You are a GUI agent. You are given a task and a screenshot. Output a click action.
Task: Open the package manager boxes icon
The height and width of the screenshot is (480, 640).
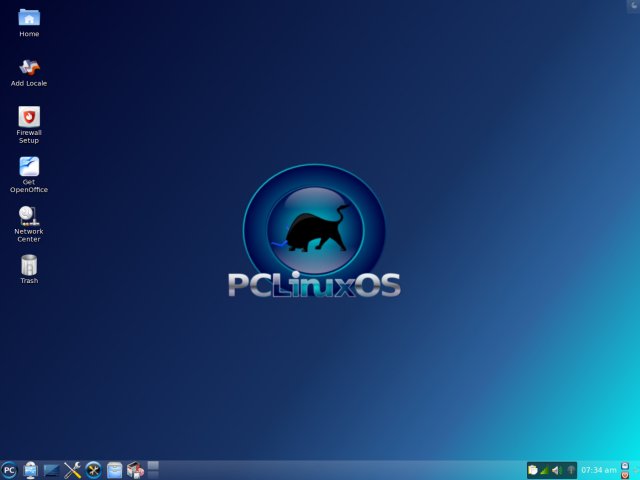(136, 470)
